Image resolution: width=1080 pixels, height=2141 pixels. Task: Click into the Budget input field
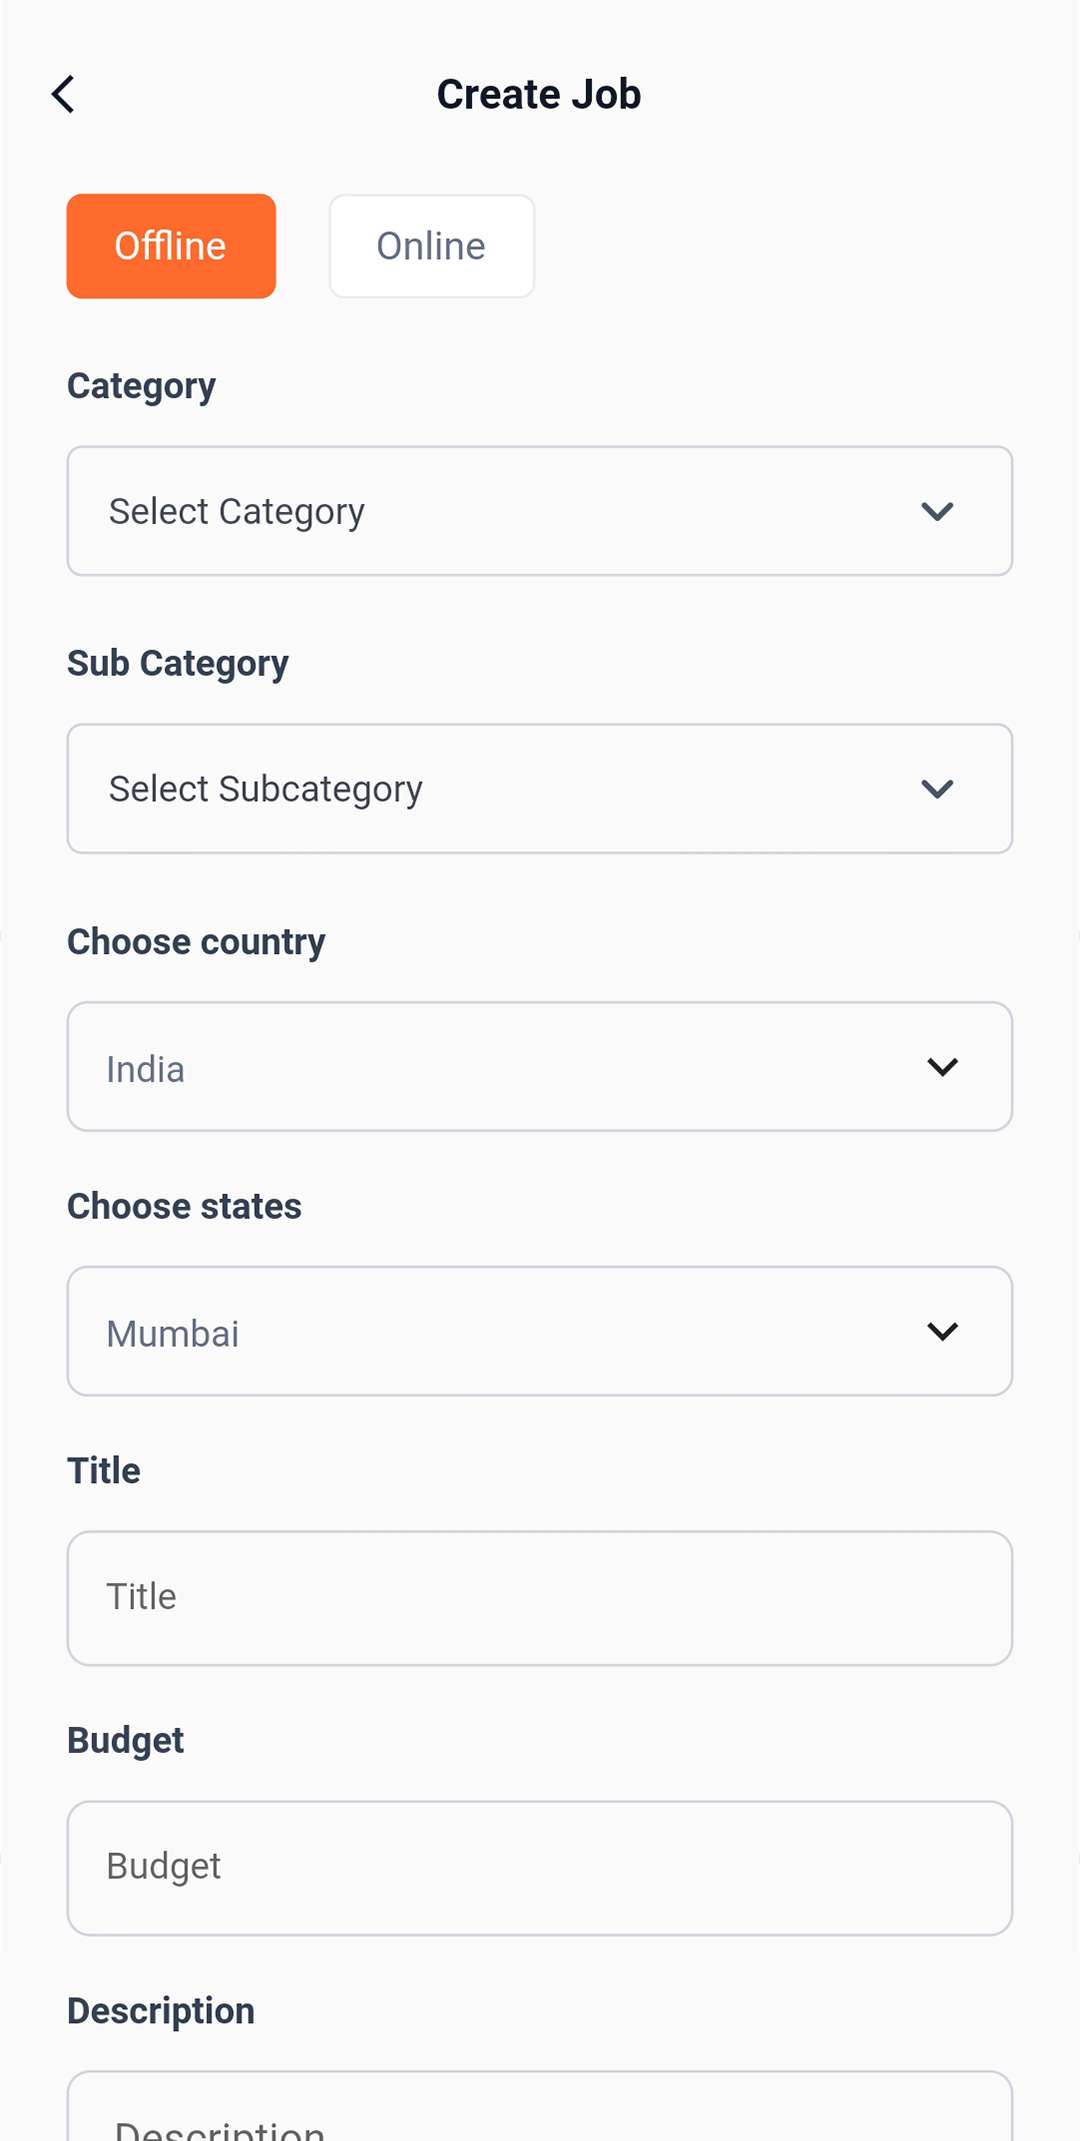(x=540, y=1868)
